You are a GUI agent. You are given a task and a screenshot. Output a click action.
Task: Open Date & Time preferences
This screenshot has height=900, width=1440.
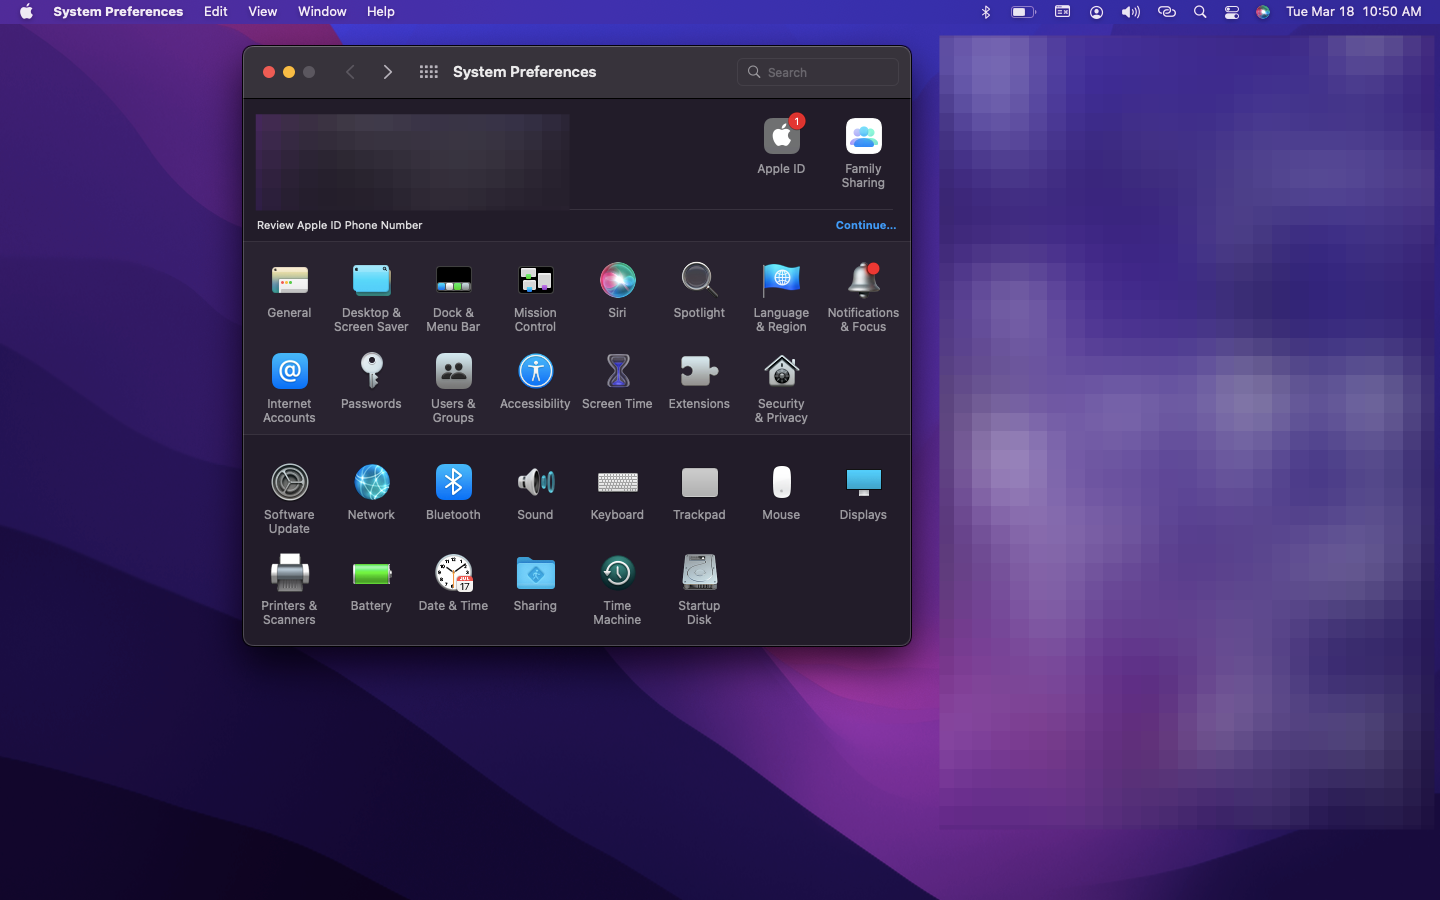(x=453, y=585)
